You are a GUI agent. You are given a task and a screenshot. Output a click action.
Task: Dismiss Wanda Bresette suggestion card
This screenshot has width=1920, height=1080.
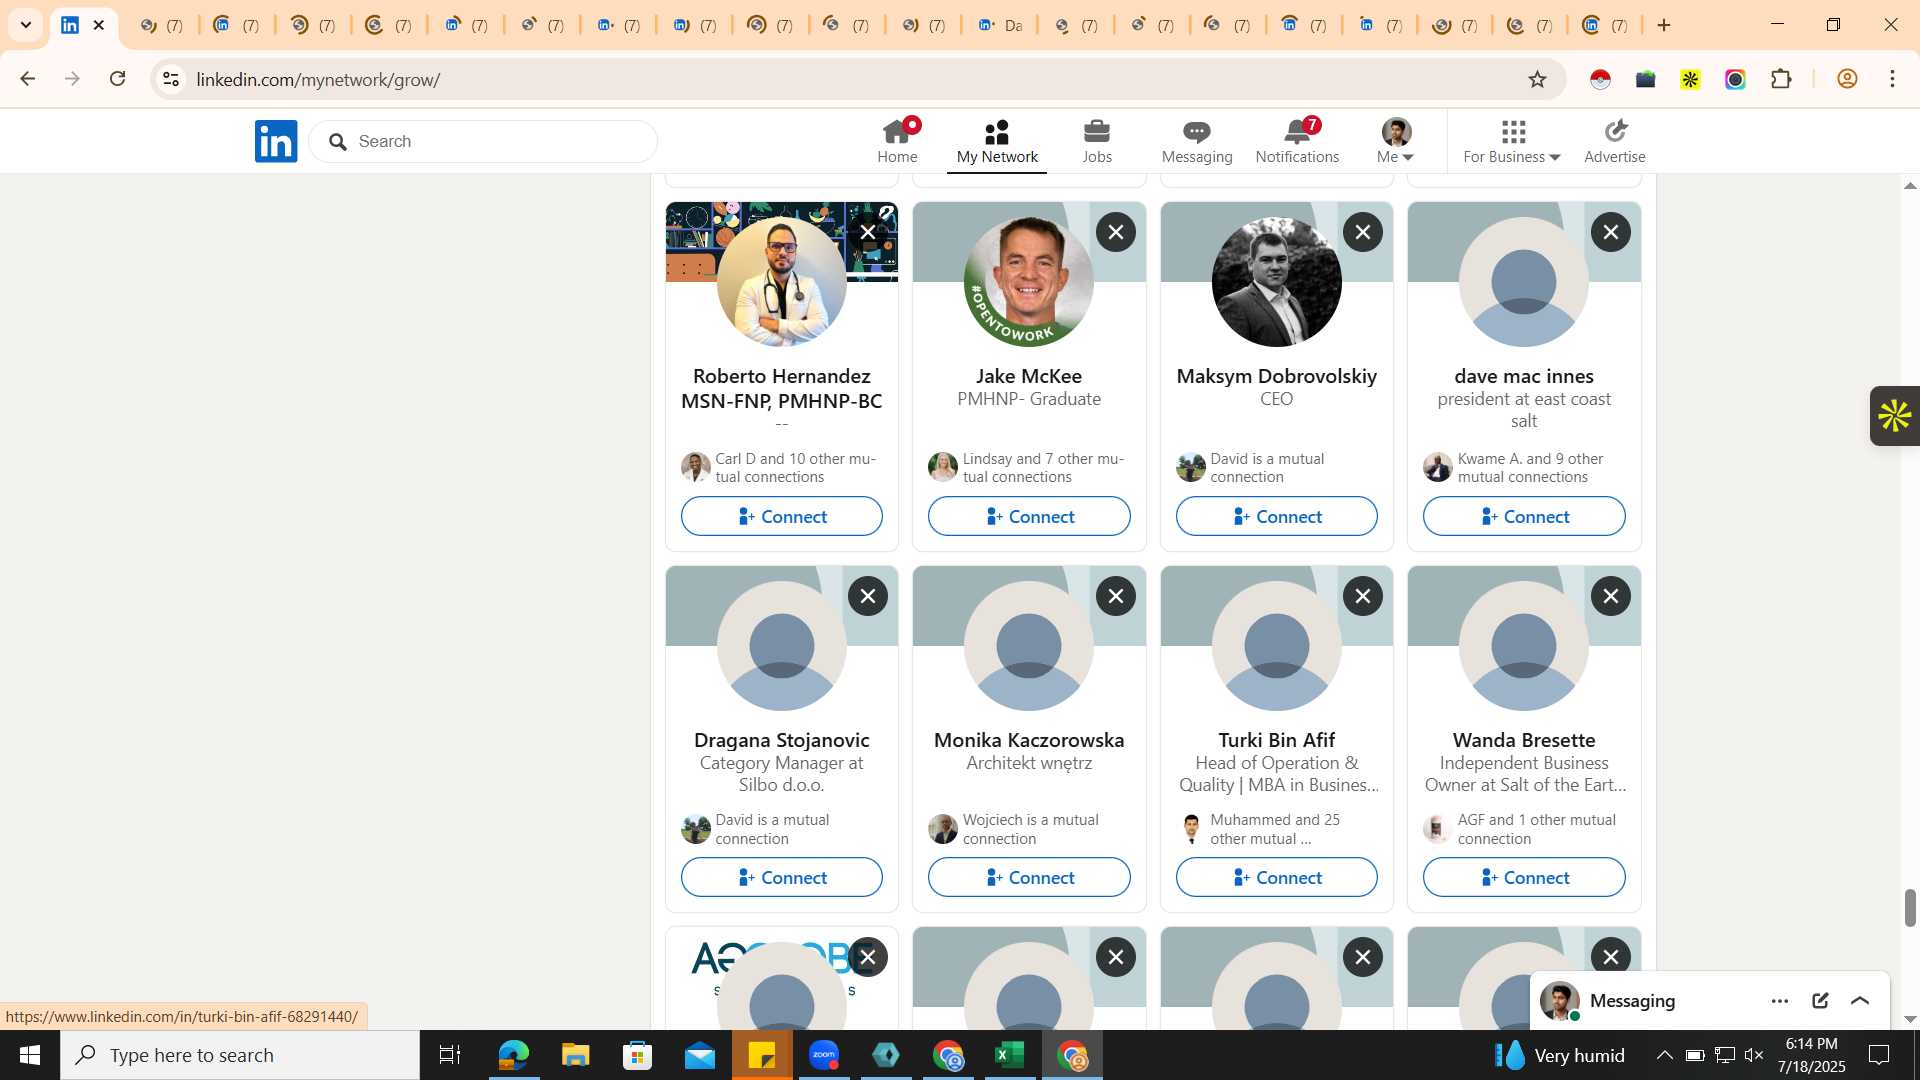tap(1611, 596)
